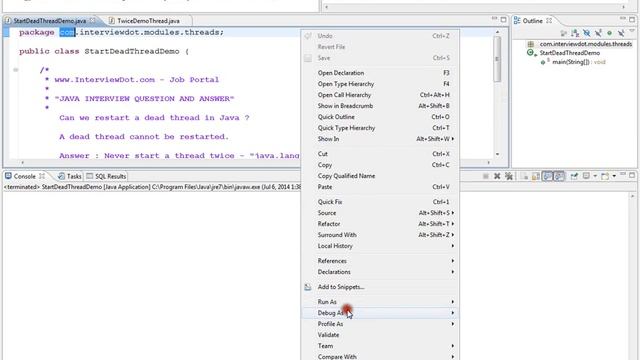Maximize the Console view panel

[632, 175]
